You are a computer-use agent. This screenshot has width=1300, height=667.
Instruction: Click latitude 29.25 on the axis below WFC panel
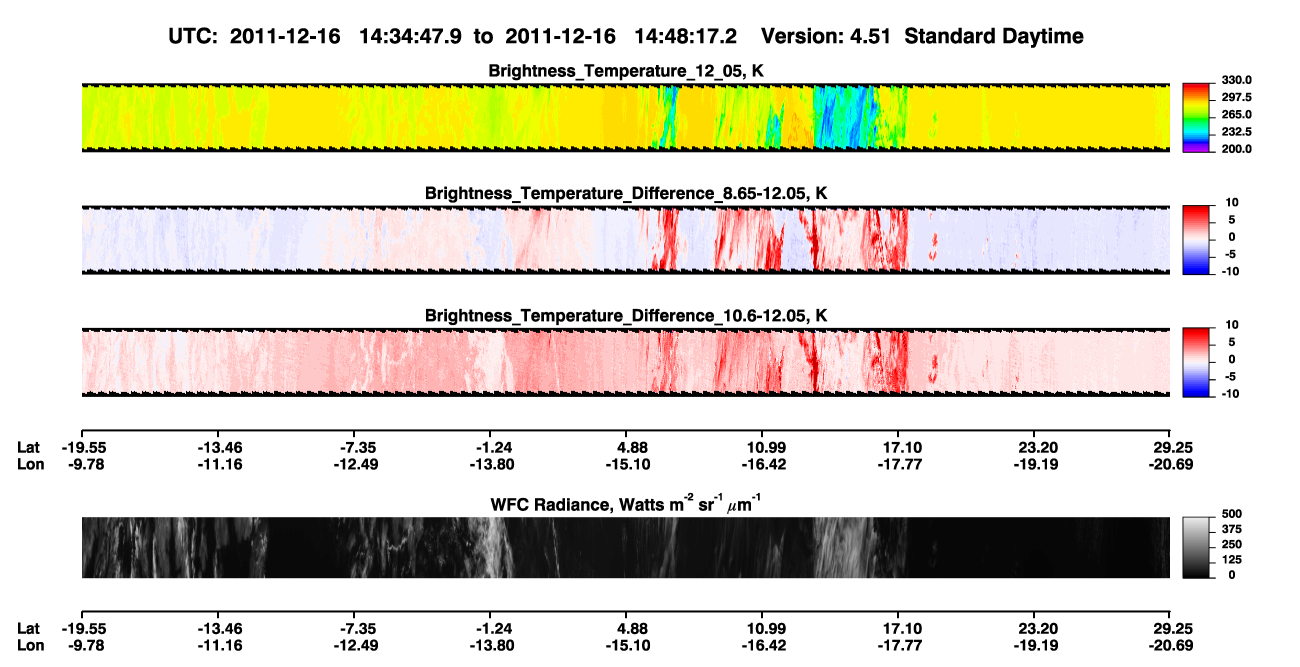pyautogui.click(x=1172, y=628)
